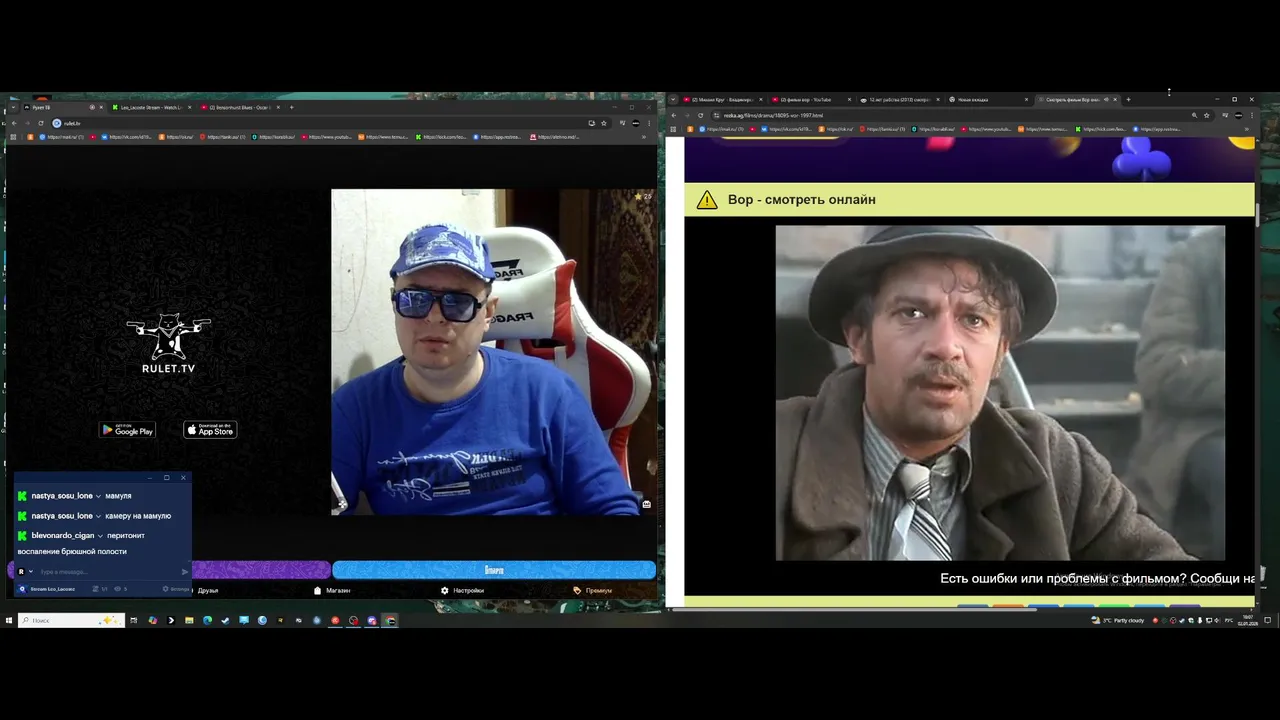This screenshot has height=720, width=1280.
Task: Open File Explorer from taskbar
Action: coord(189,620)
